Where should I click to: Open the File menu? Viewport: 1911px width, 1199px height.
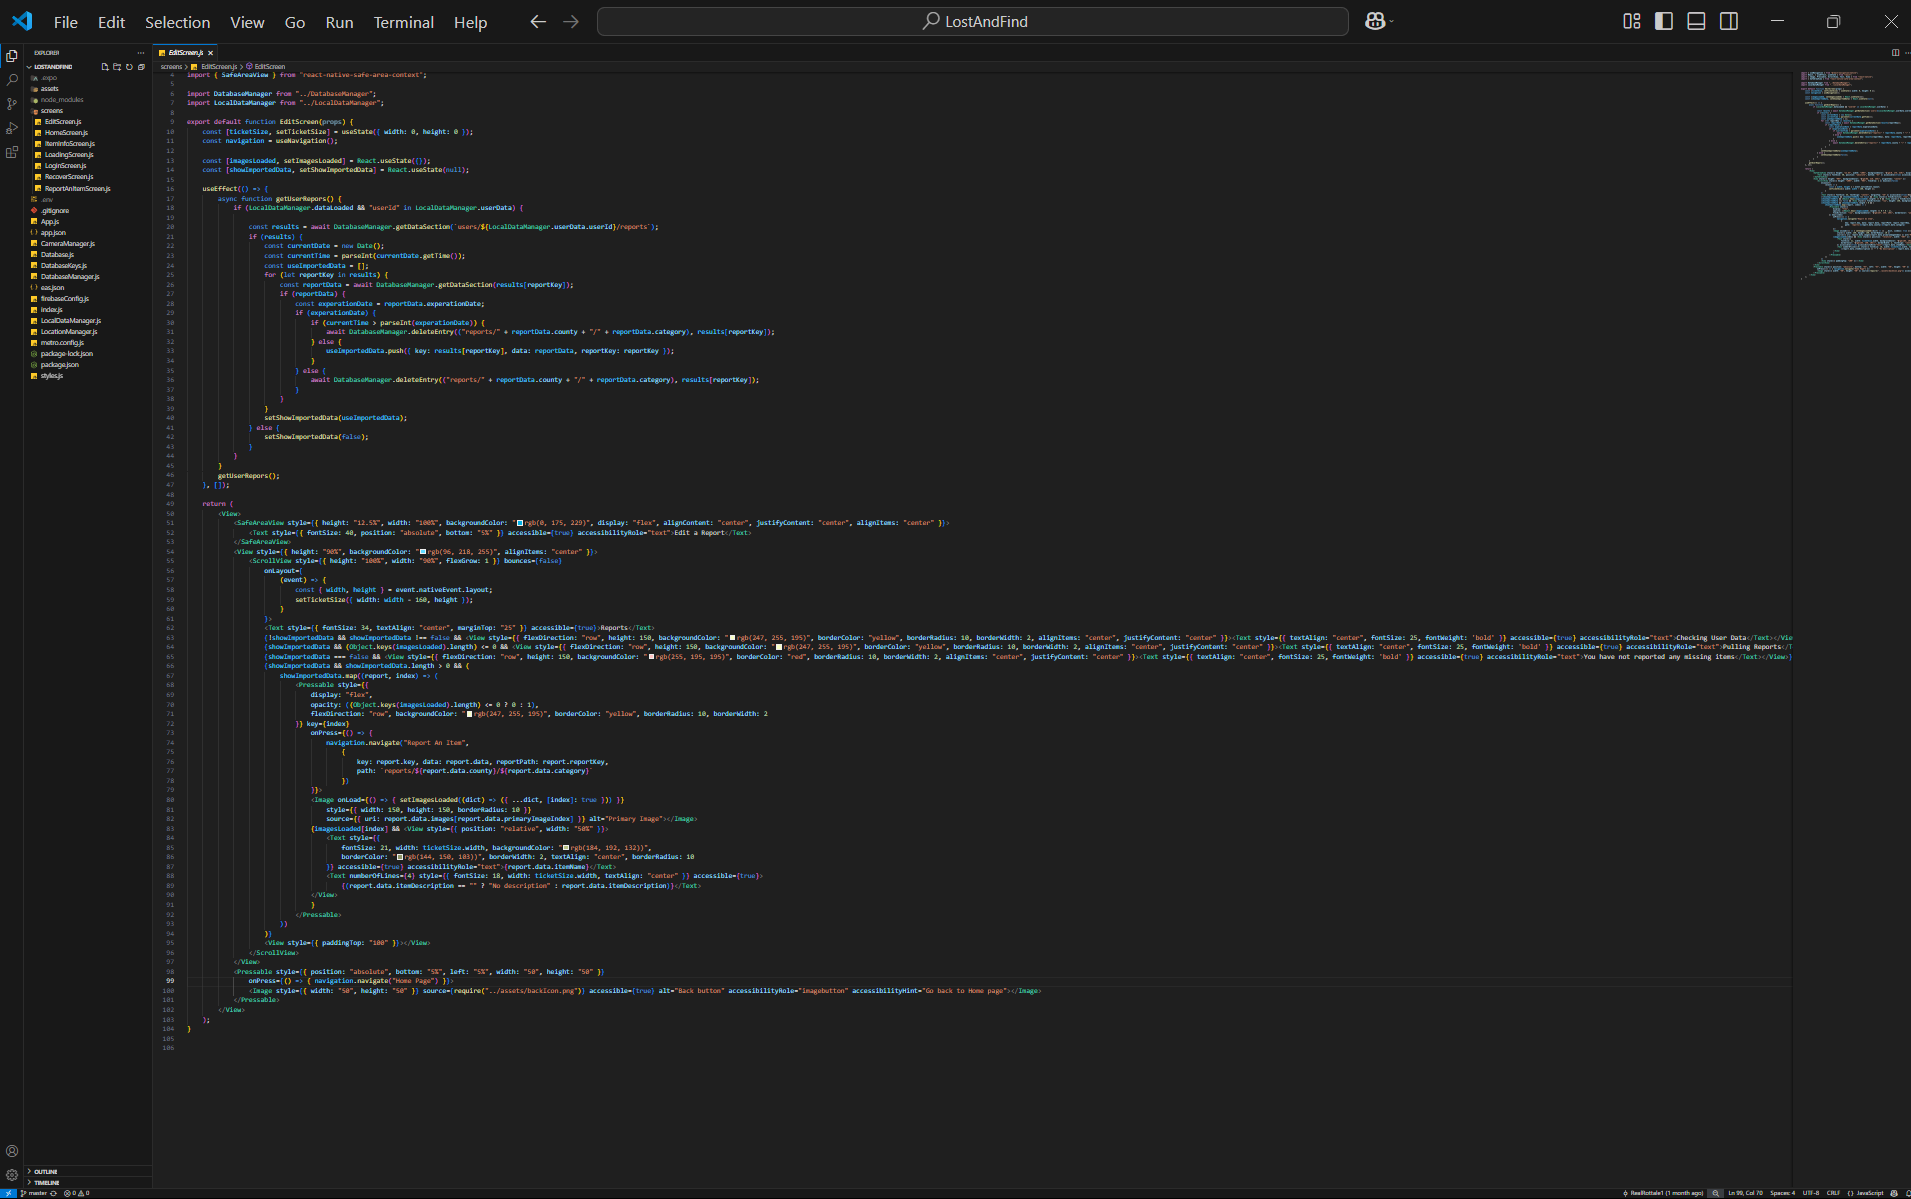pyautogui.click(x=66, y=22)
